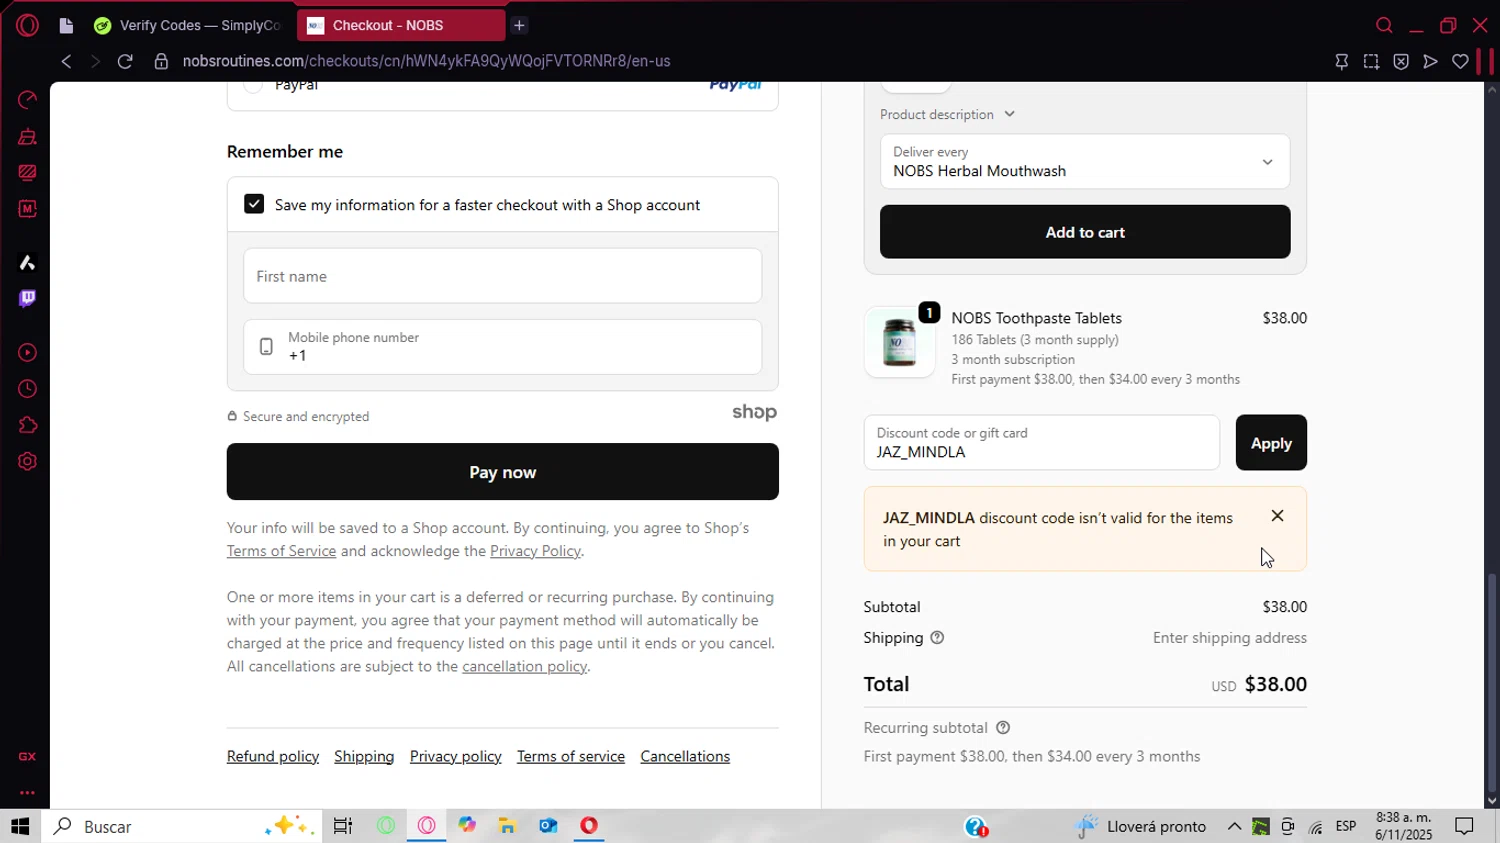This screenshot has width=1500, height=843.
Task: Open footer Privacy policy link
Action: tap(456, 756)
